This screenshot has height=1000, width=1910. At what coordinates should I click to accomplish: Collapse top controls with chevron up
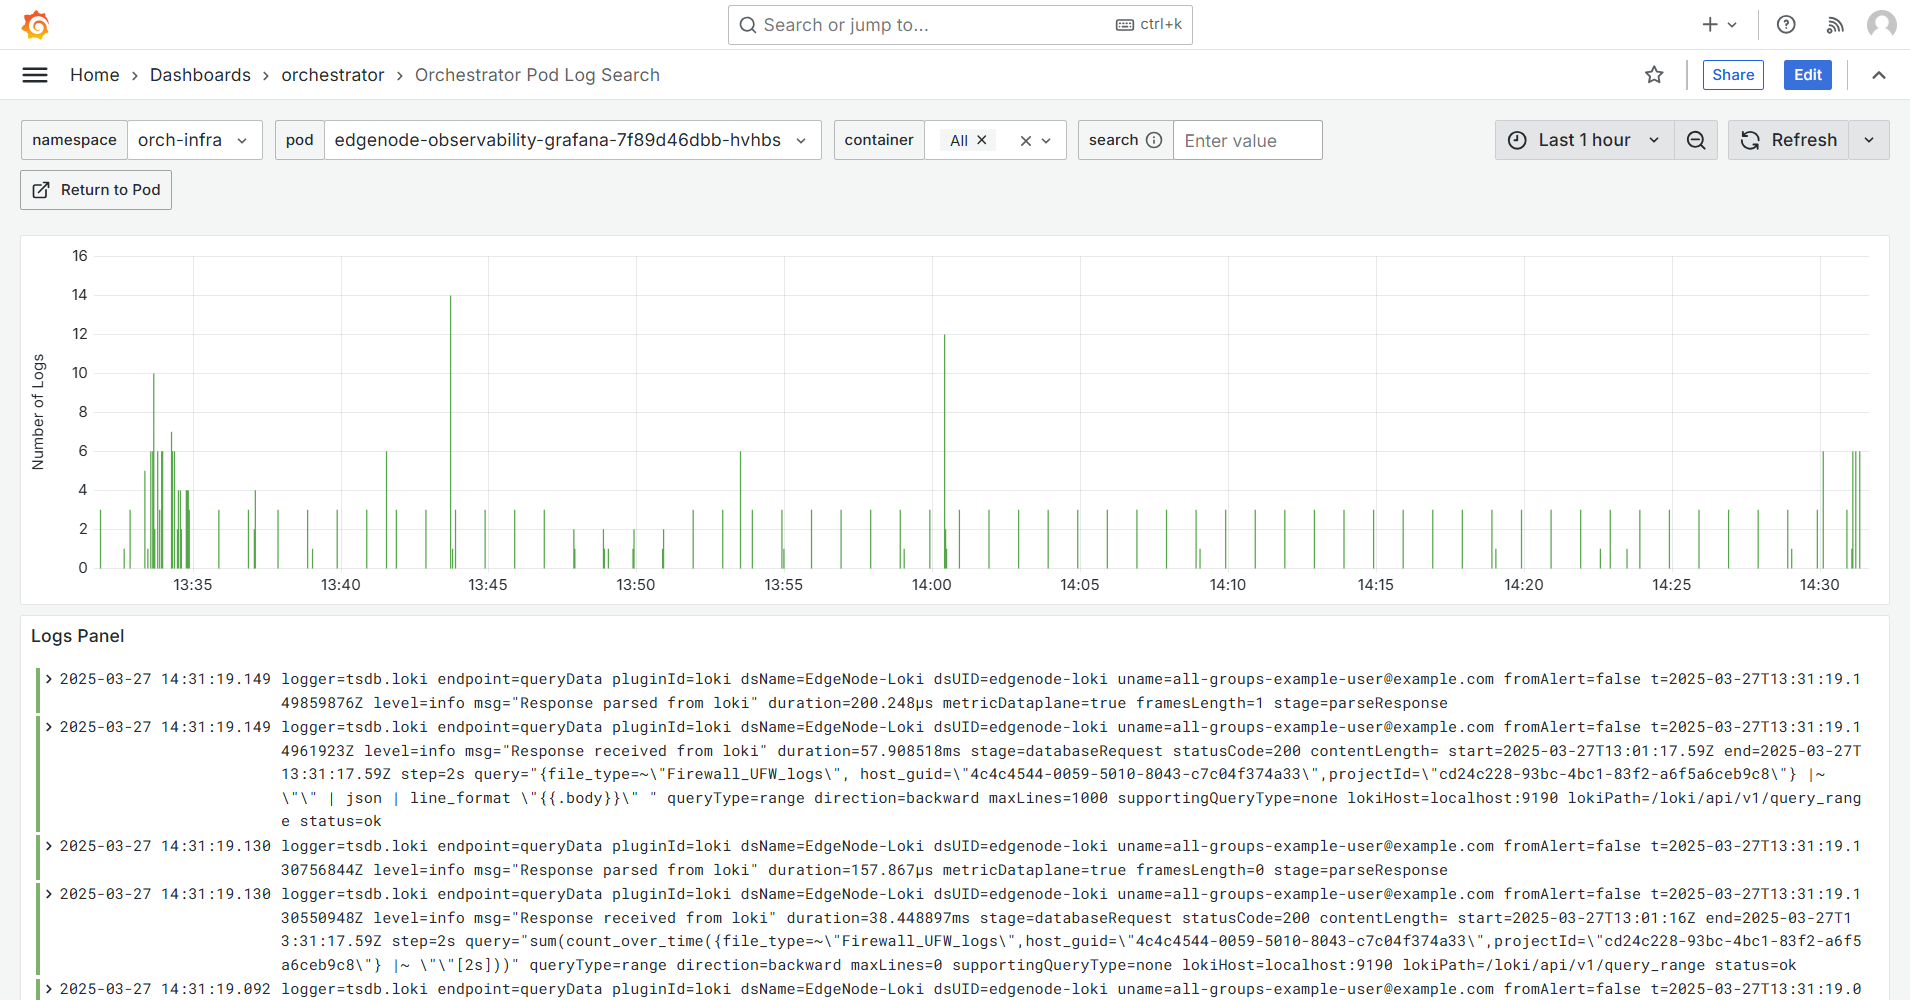1879,75
